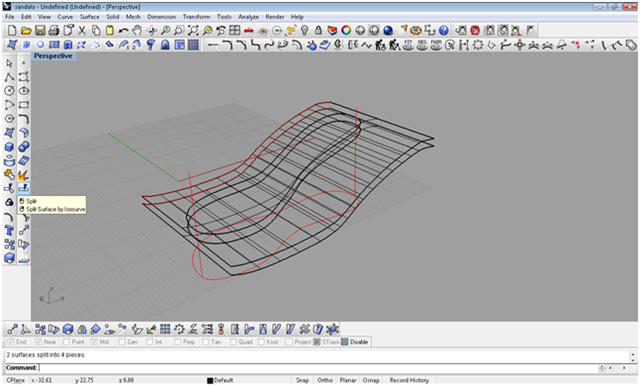Open the Edit menu
640x386 pixels.
(26, 17)
